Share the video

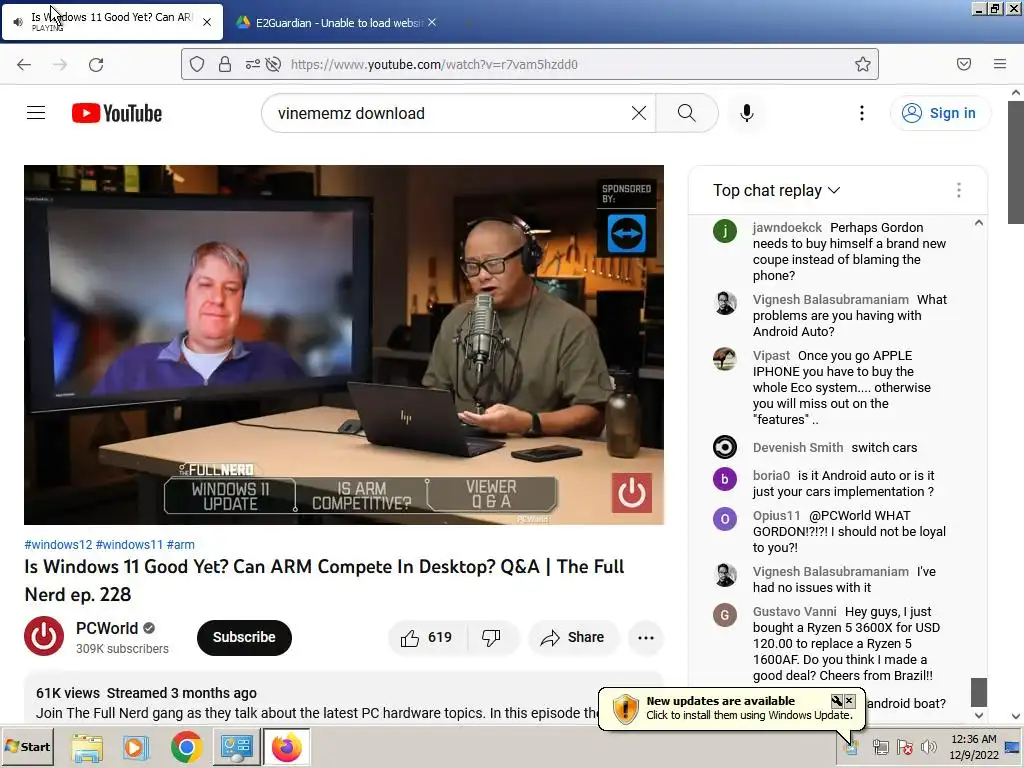(x=573, y=637)
